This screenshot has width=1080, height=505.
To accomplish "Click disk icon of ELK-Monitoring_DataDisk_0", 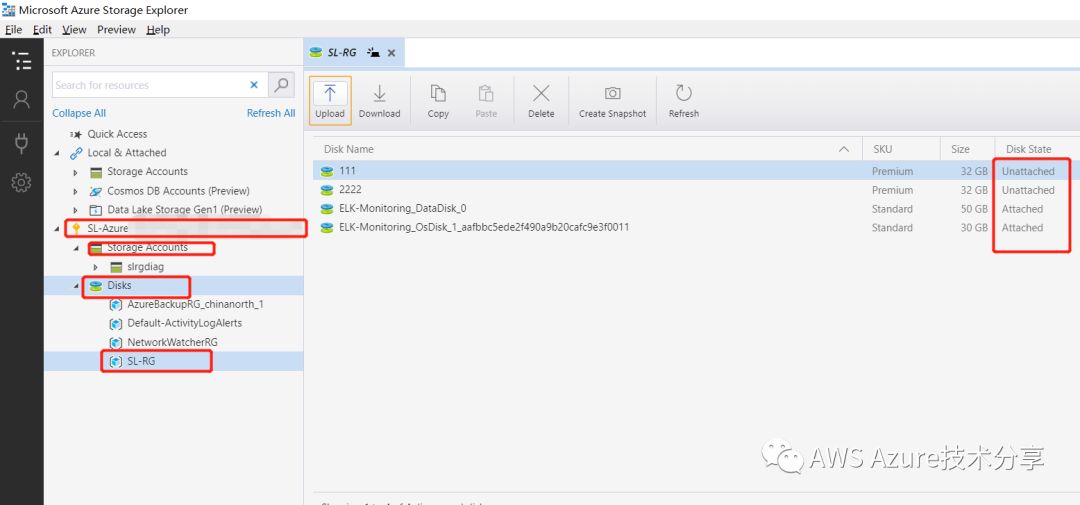I will [326, 209].
